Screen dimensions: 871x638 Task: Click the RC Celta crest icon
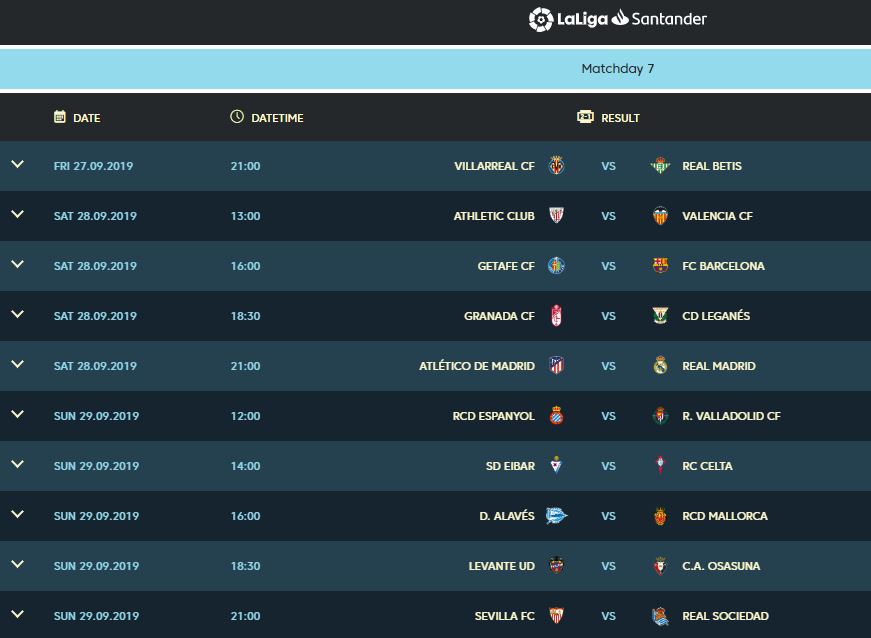tap(660, 465)
